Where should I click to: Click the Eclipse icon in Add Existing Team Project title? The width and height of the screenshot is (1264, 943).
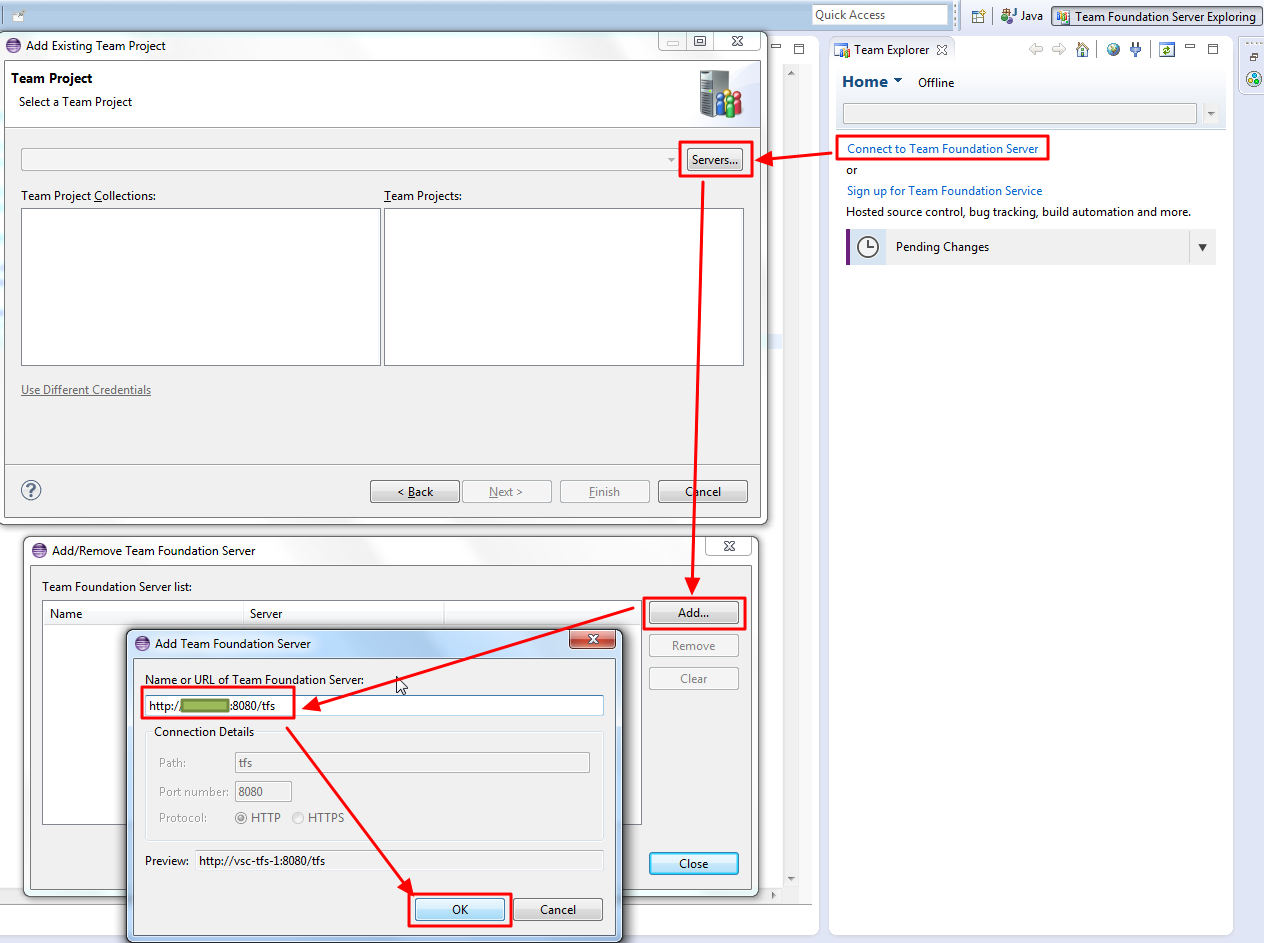[14, 46]
